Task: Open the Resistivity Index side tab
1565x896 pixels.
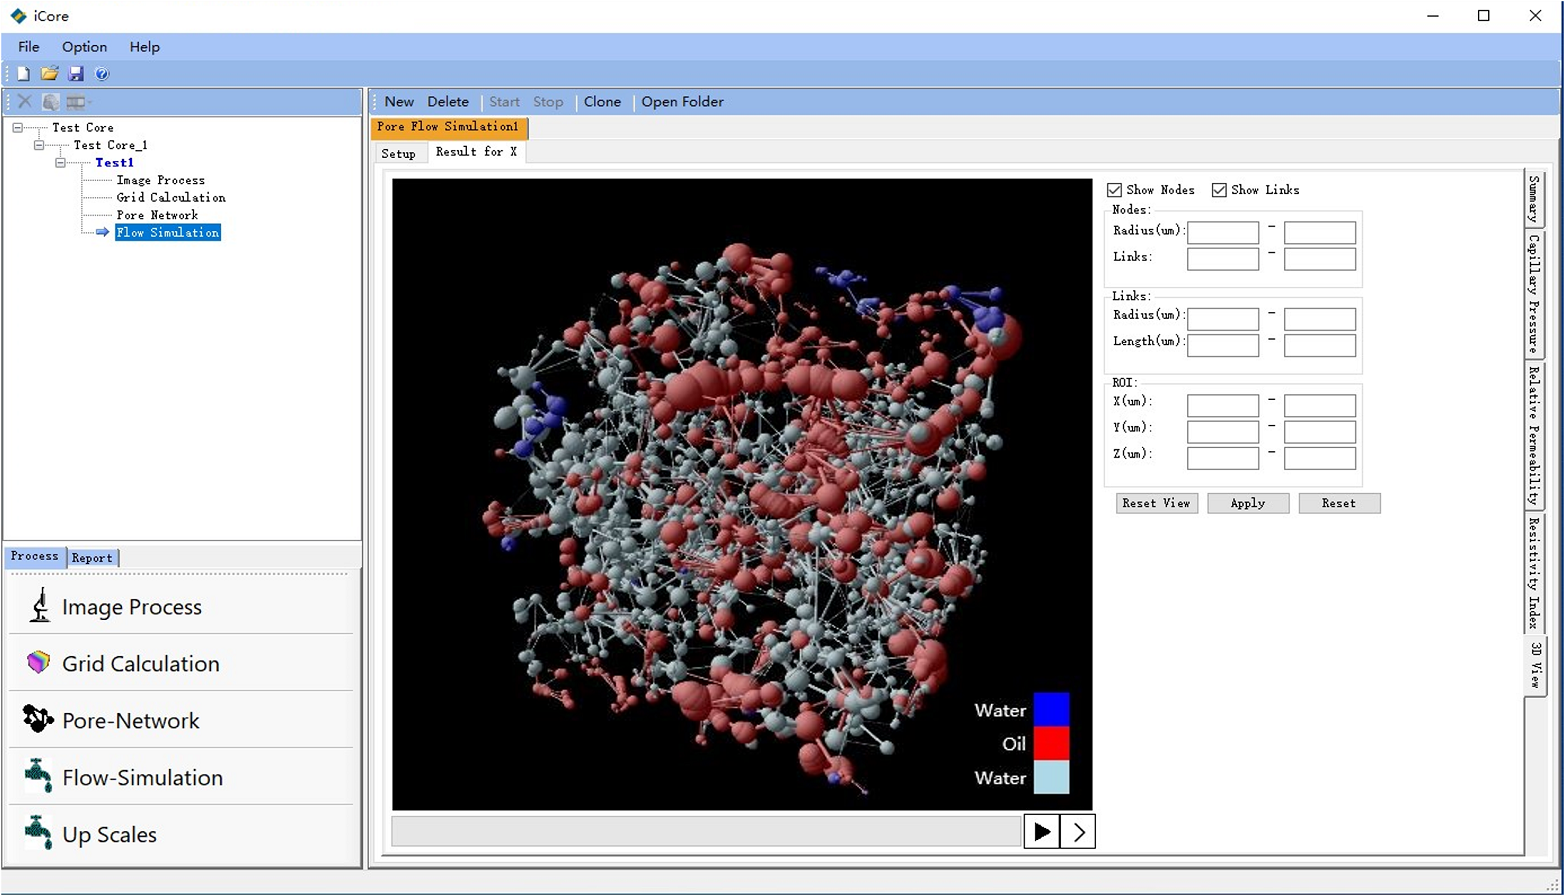Action: (x=1534, y=572)
